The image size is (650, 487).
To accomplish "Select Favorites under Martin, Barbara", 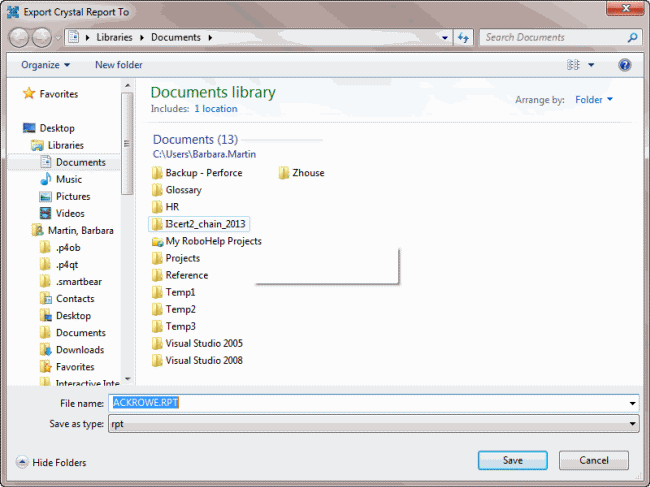I will pos(75,366).
